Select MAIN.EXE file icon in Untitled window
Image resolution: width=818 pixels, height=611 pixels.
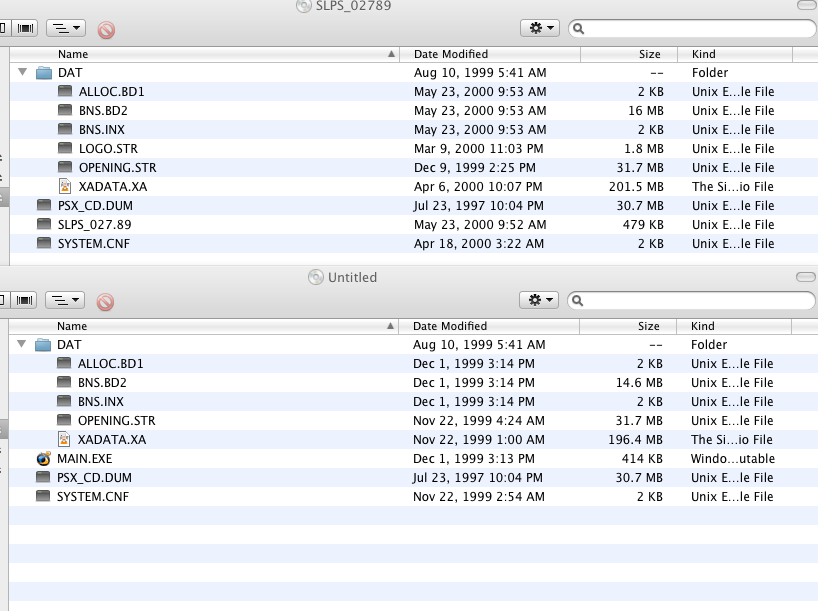[44, 459]
